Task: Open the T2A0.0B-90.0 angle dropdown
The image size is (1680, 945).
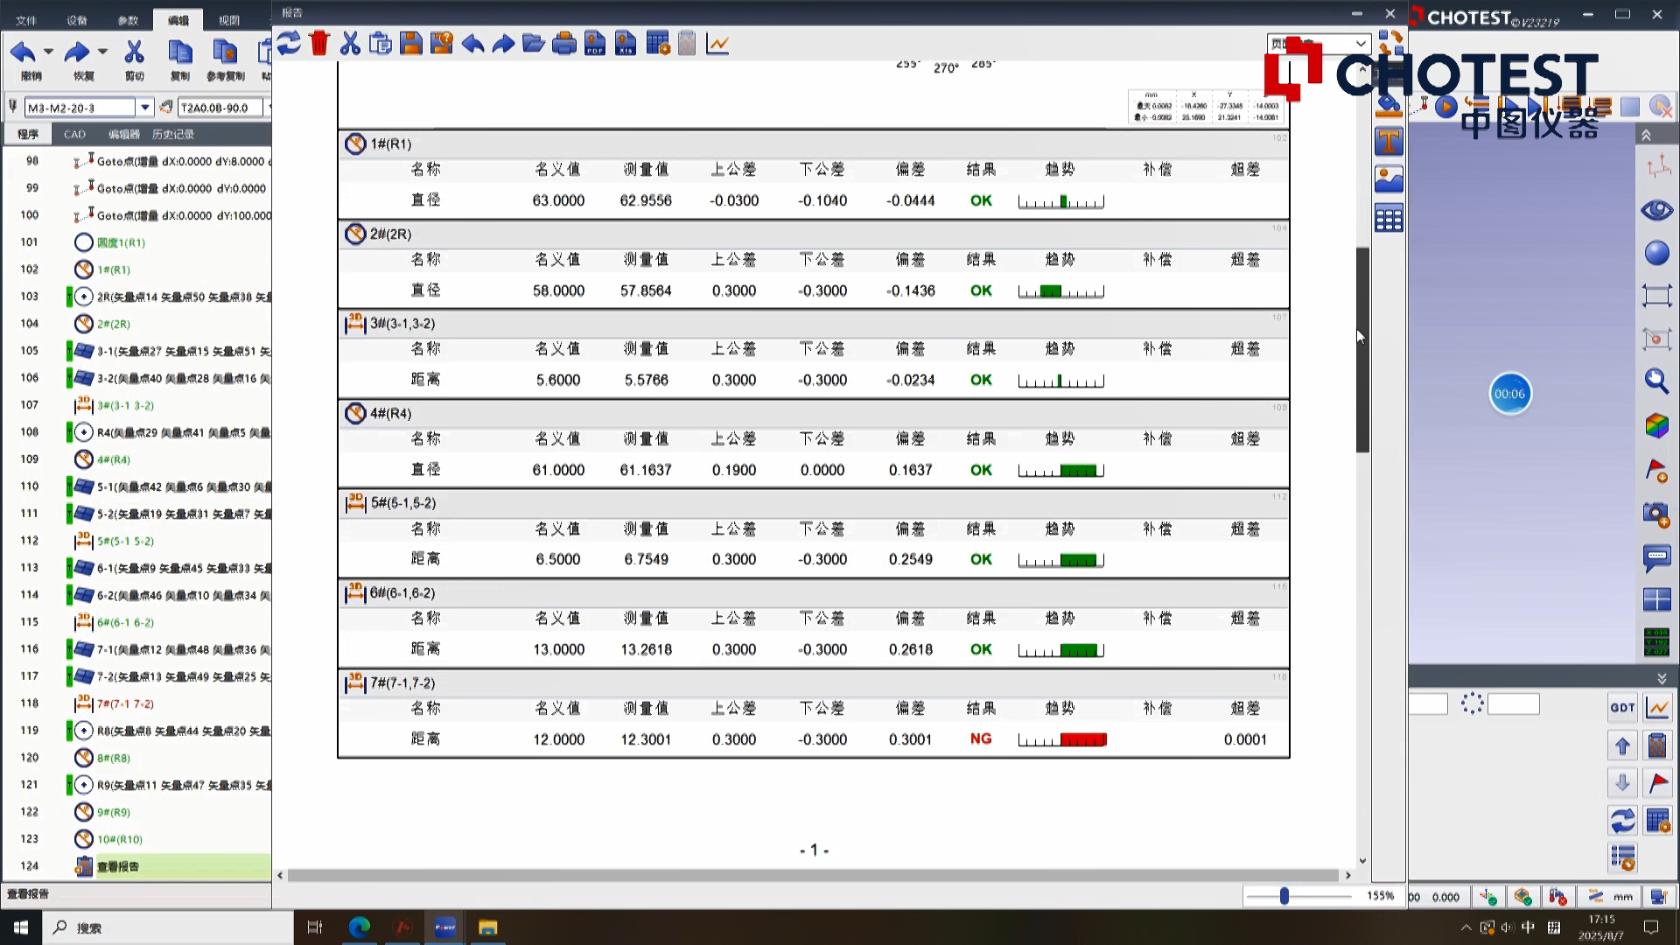Action: [x=268, y=107]
